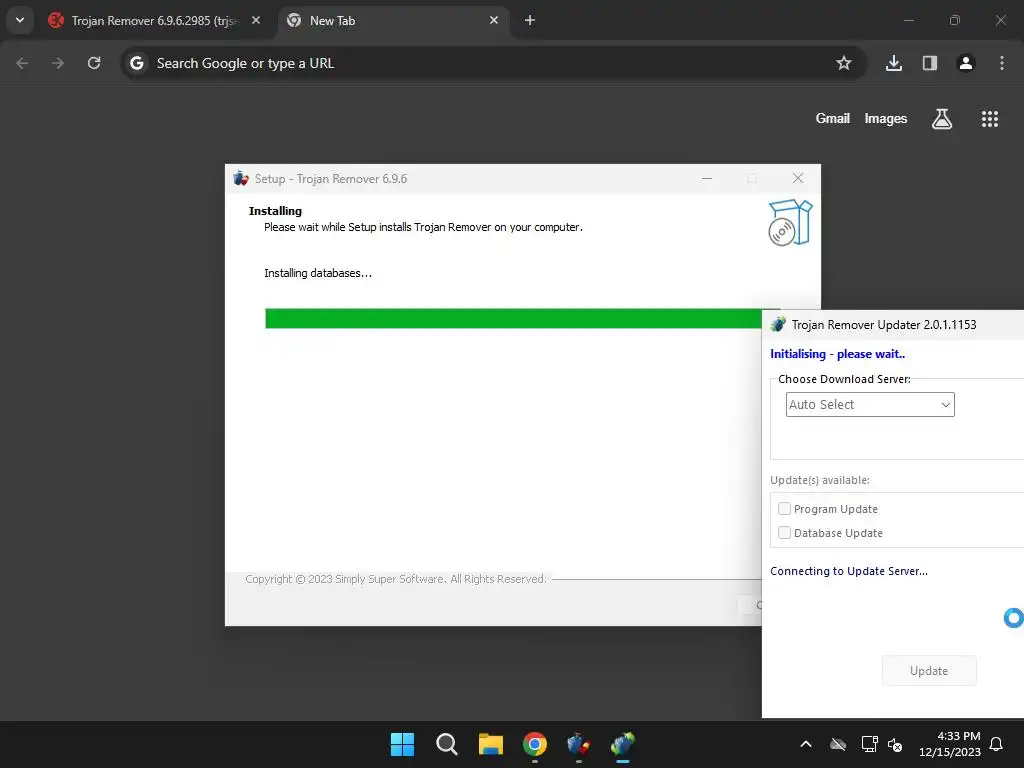Click the installer box and disc image

point(790,223)
